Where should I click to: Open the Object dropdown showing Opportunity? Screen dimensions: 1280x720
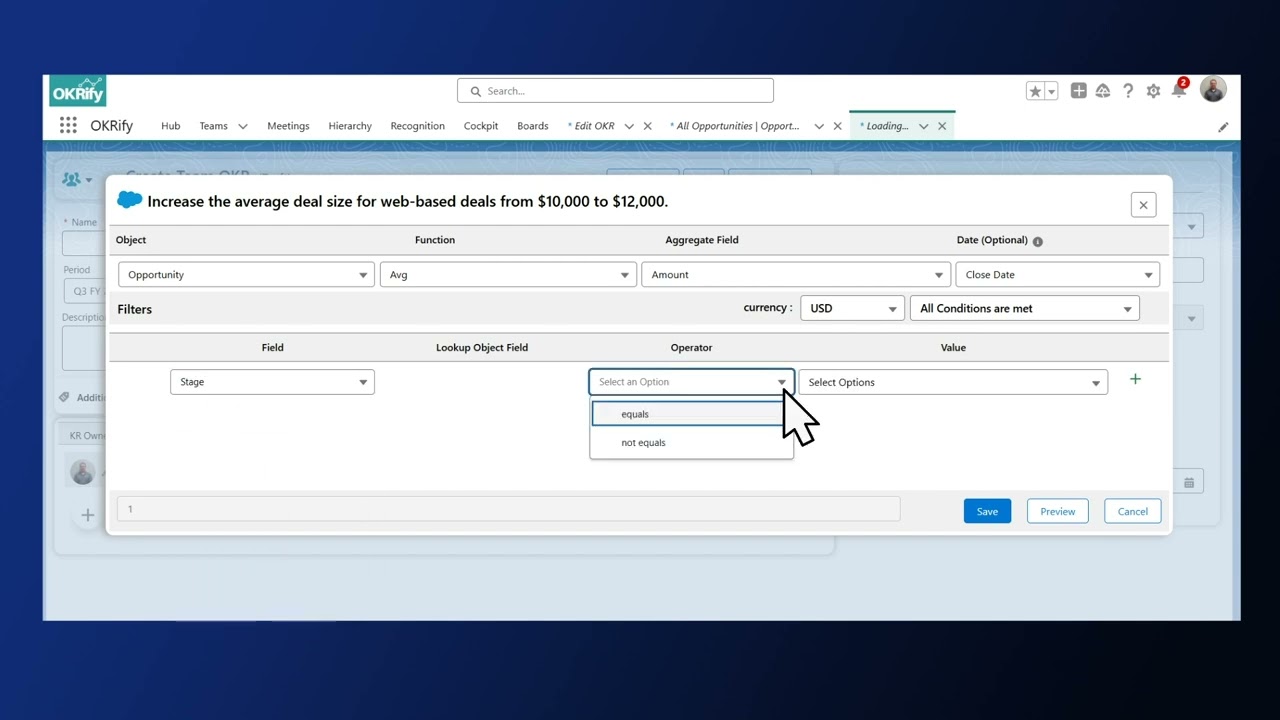(246, 275)
